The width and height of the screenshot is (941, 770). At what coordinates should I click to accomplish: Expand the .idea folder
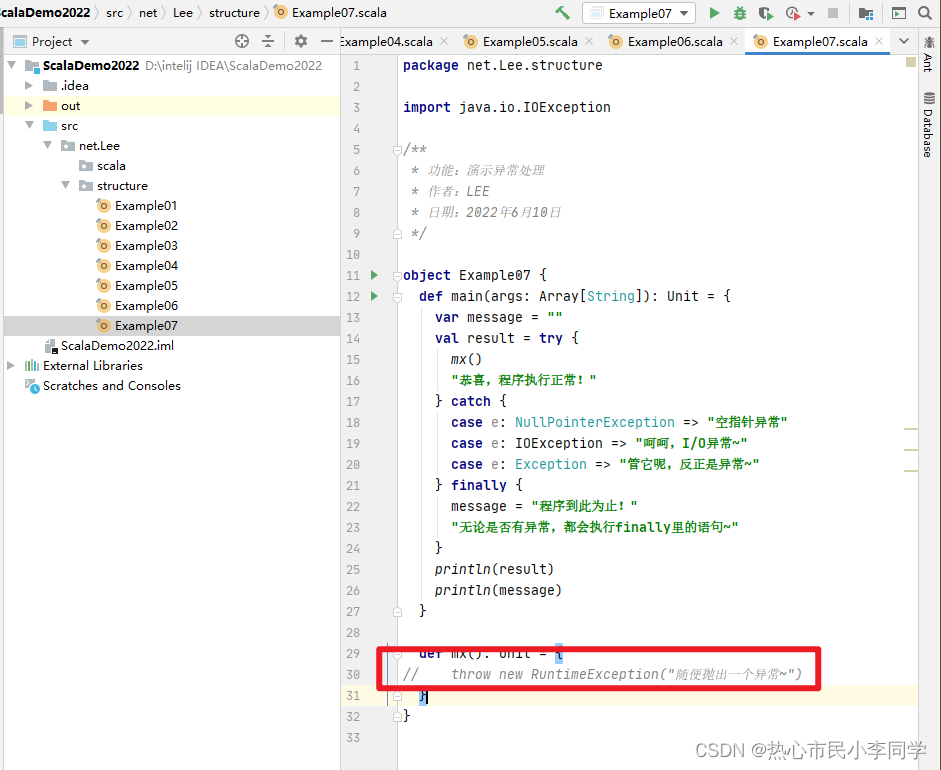(x=29, y=85)
